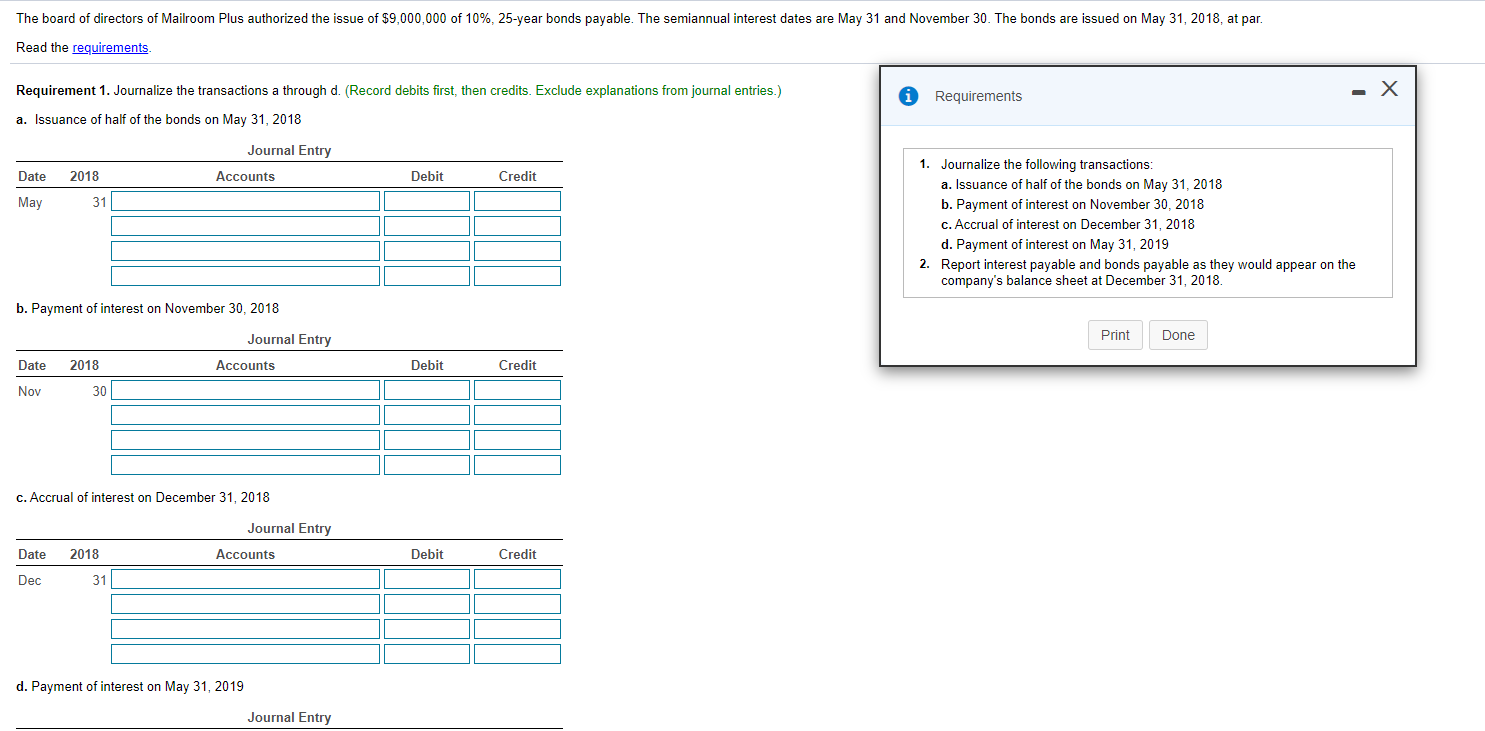Close the Requirements dialog with the X
This screenshot has width=1485, height=731.
click(1388, 89)
